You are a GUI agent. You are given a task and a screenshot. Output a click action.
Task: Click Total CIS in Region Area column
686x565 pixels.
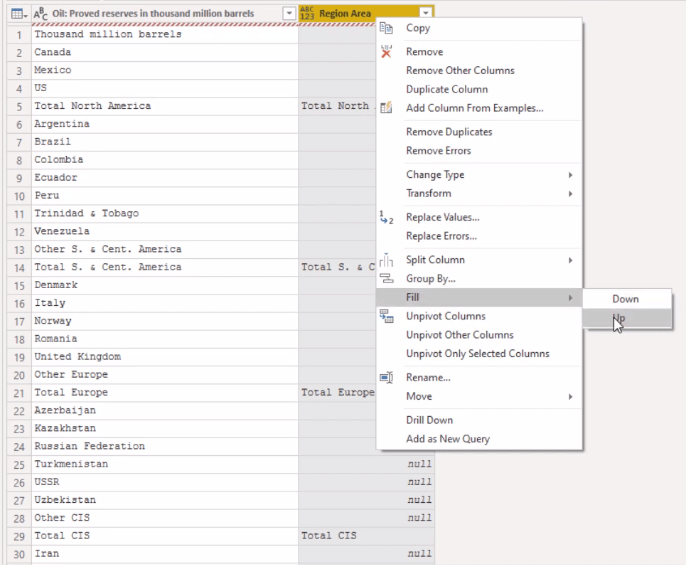[366, 536]
